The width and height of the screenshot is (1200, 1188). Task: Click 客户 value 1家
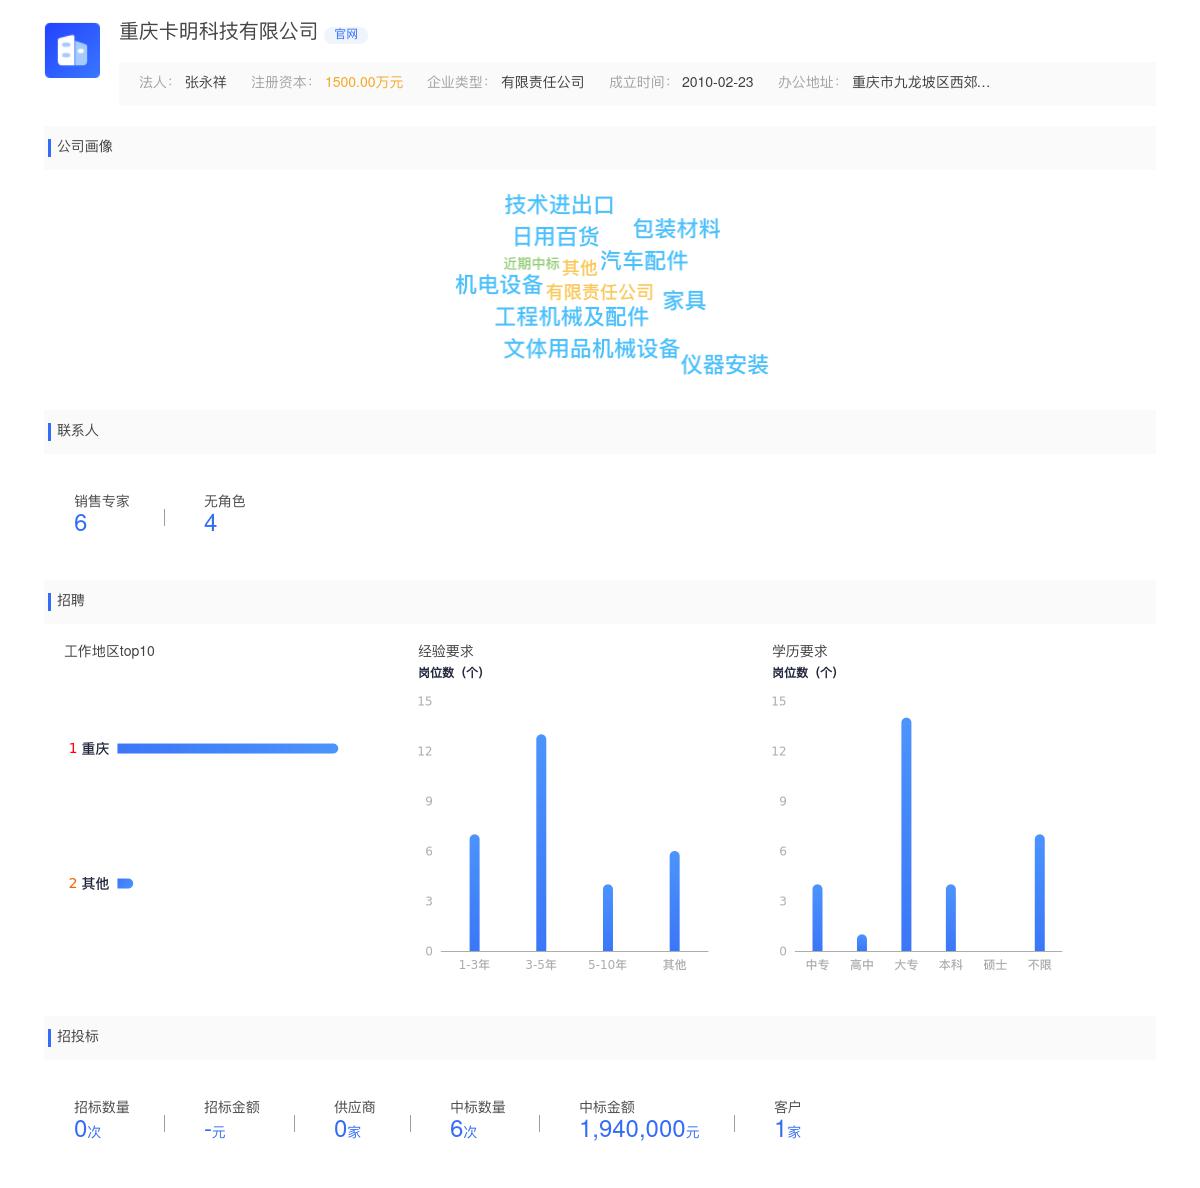pos(788,1130)
